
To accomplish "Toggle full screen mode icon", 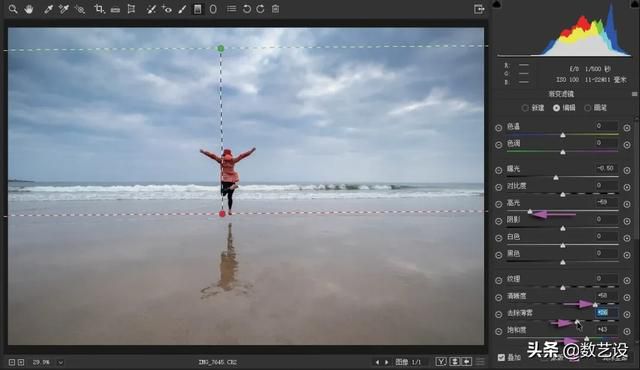I will pyautogui.click(x=479, y=9).
